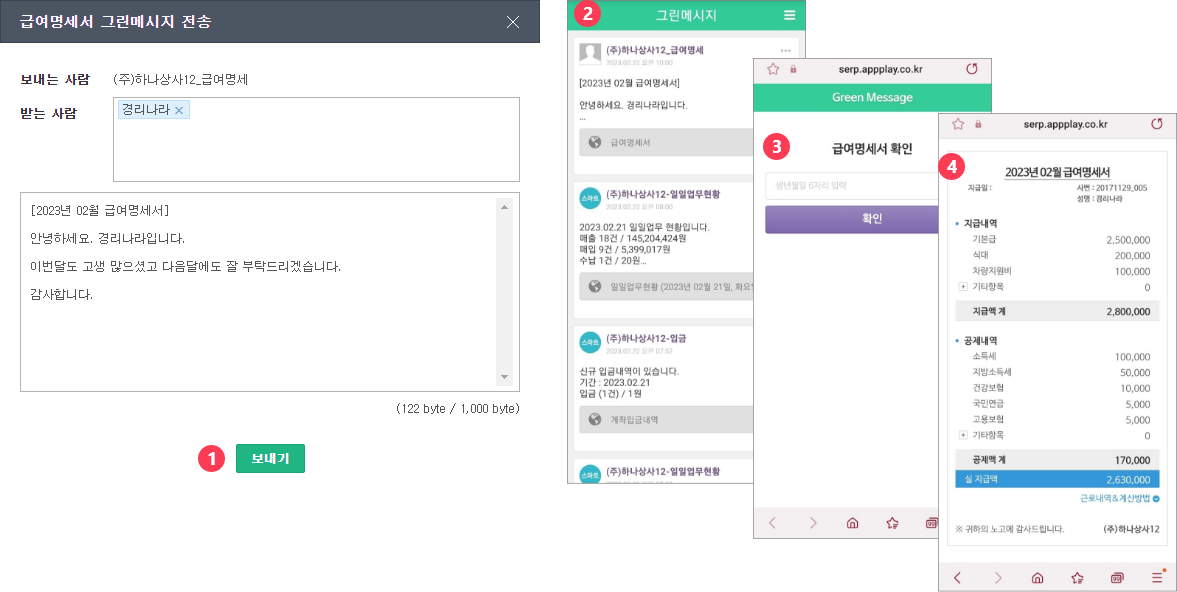
Task: Open the 계좌입금내역 link button
Action: click(667, 419)
